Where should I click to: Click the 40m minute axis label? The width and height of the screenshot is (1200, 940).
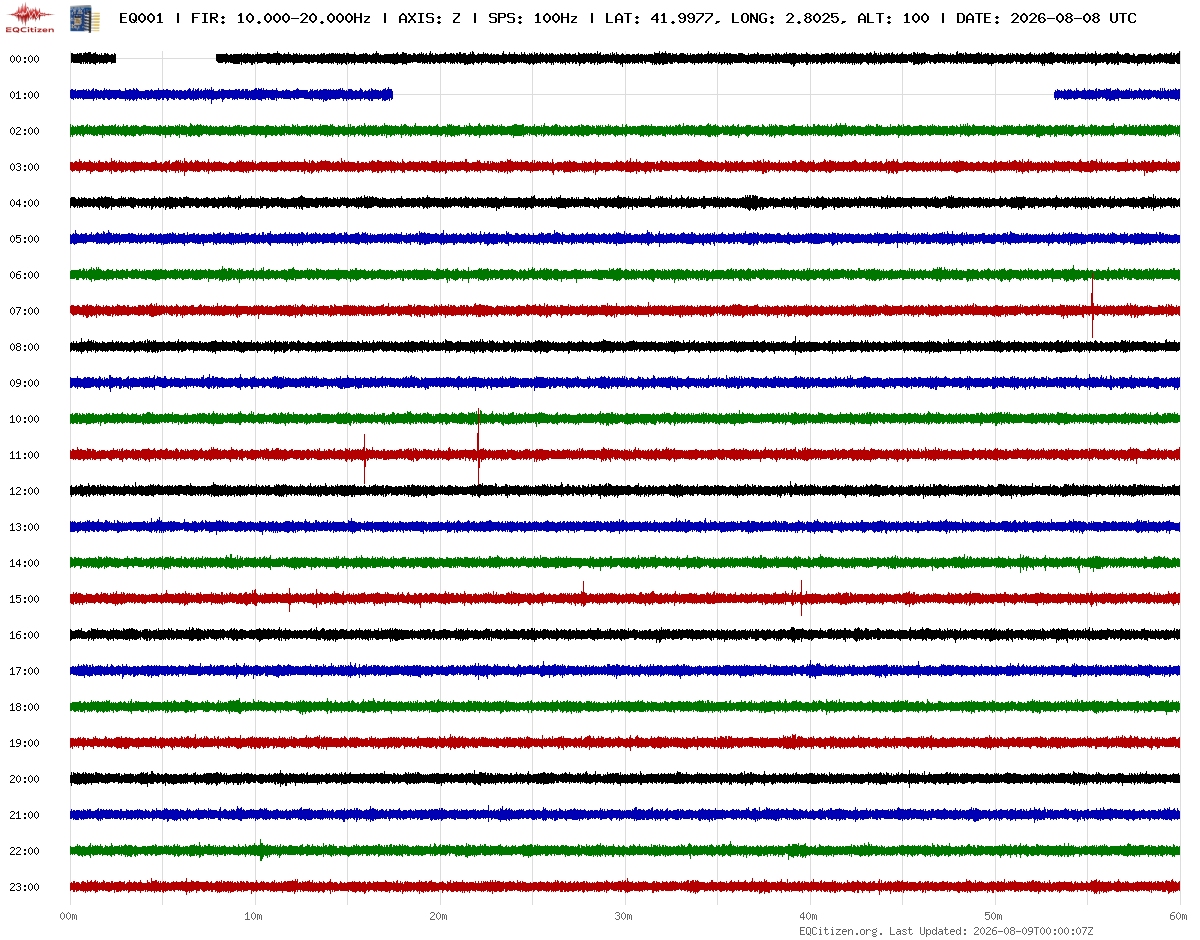coord(809,916)
